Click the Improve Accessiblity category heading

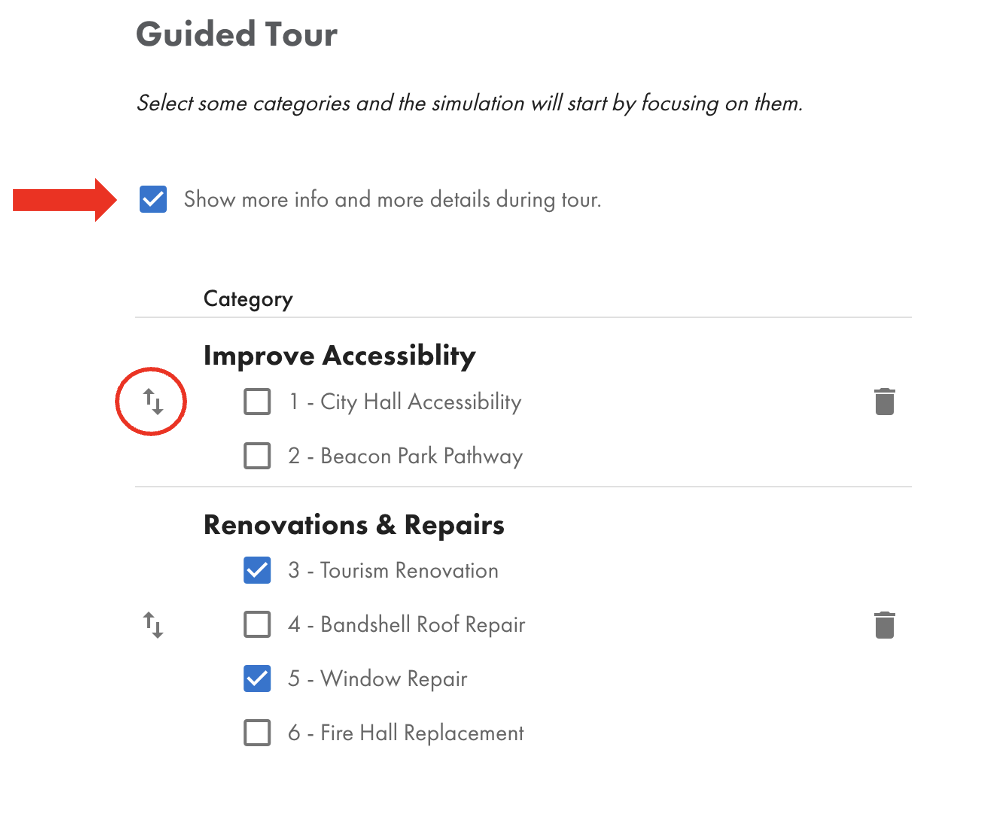[x=340, y=356]
